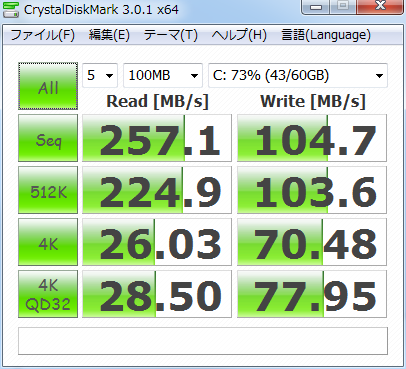This screenshot has width=406, height=369.
Task: Click the empty comment field at the bottom
Action: (x=203, y=341)
